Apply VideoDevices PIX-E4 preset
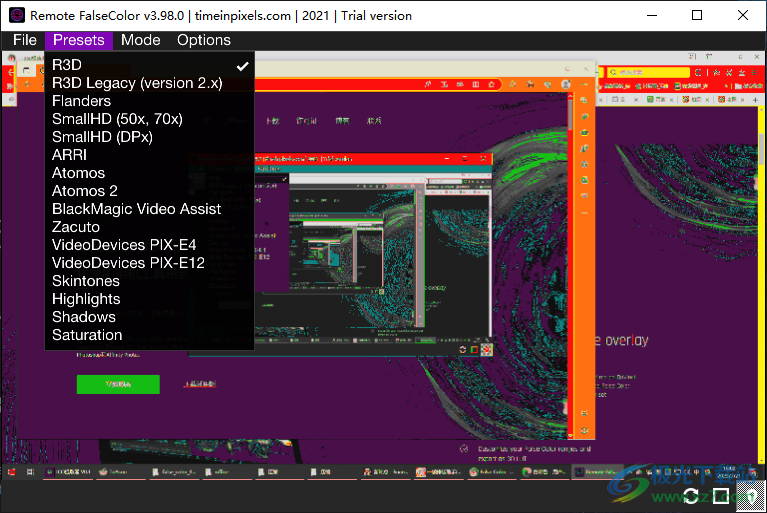Image resolution: width=767 pixels, height=513 pixels. pyautogui.click(x=150, y=245)
